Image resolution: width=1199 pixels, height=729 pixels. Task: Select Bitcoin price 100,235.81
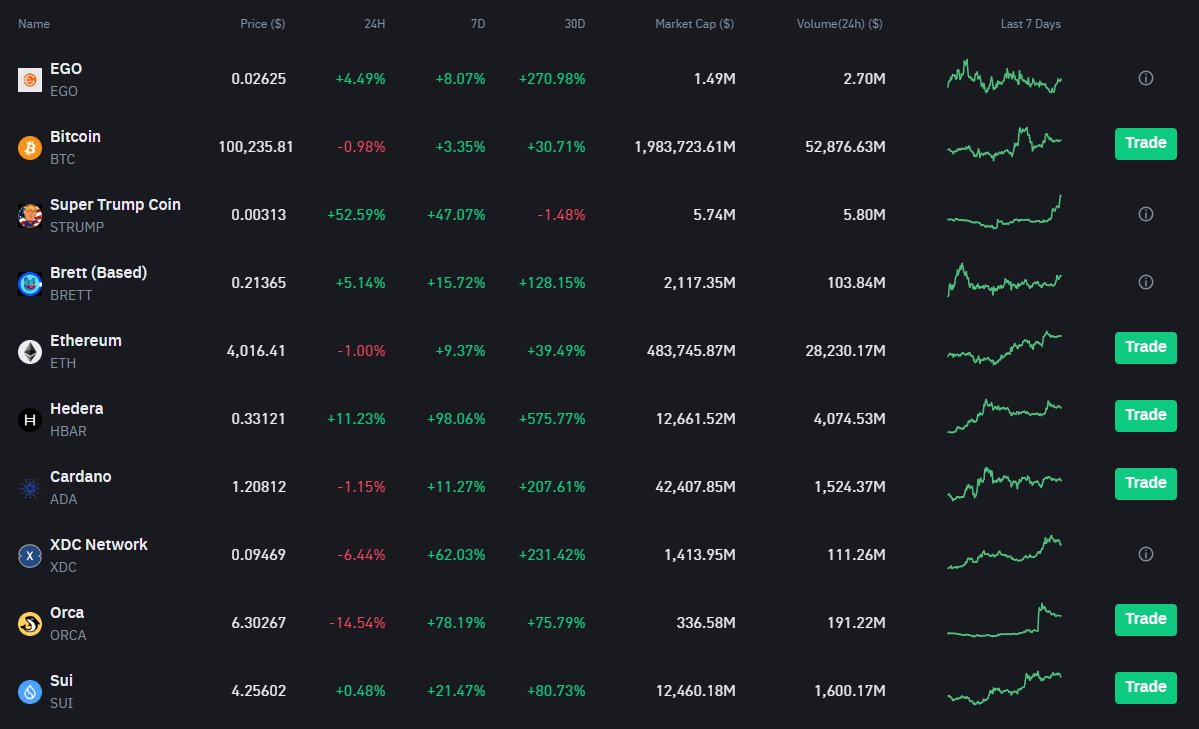tap(255, 147)
